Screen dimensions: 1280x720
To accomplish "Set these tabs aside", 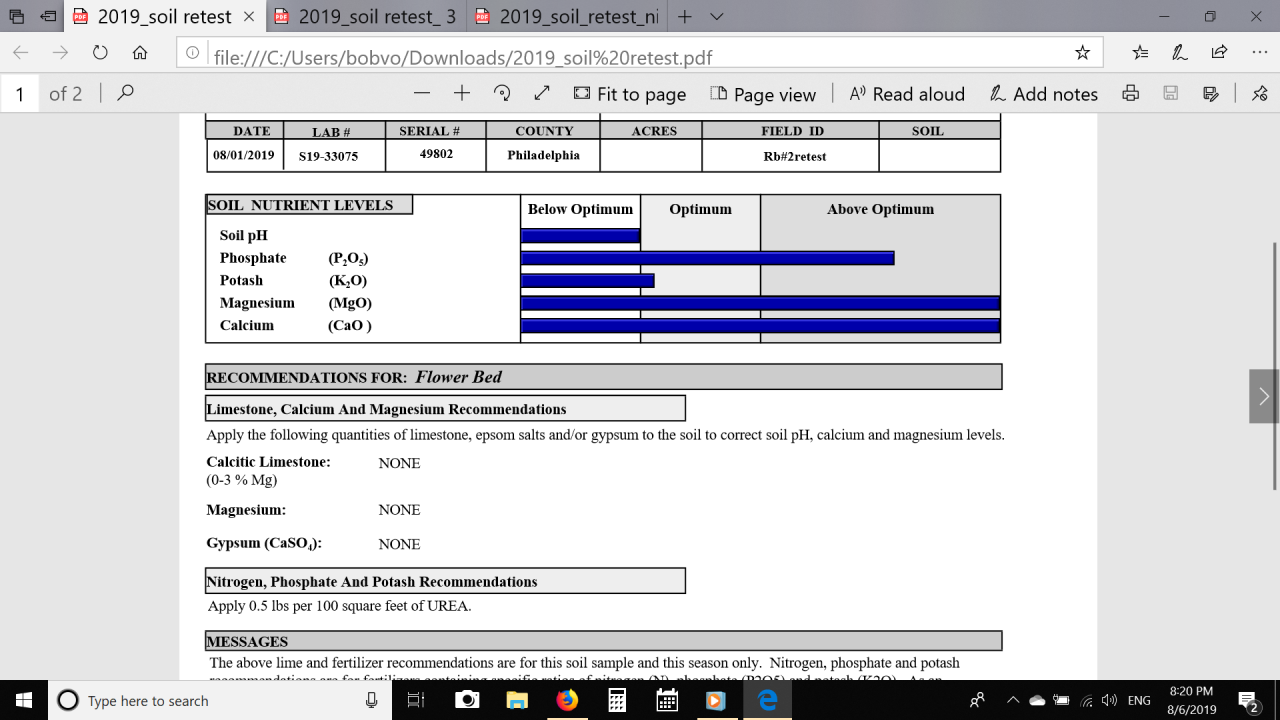I will point(48,16).
